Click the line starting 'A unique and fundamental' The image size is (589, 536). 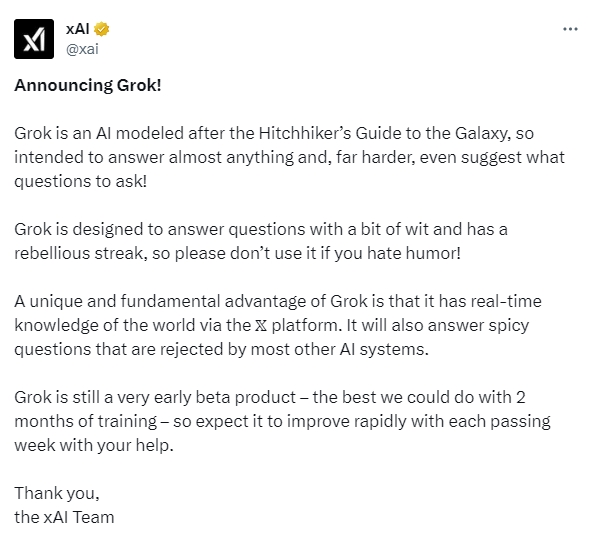click(x=278, y=301)
